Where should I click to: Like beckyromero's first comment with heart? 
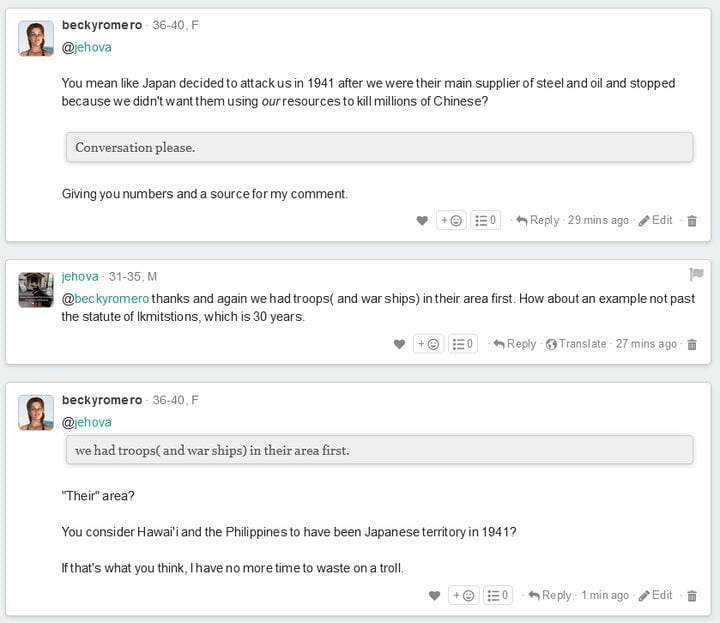click(422, 221)
